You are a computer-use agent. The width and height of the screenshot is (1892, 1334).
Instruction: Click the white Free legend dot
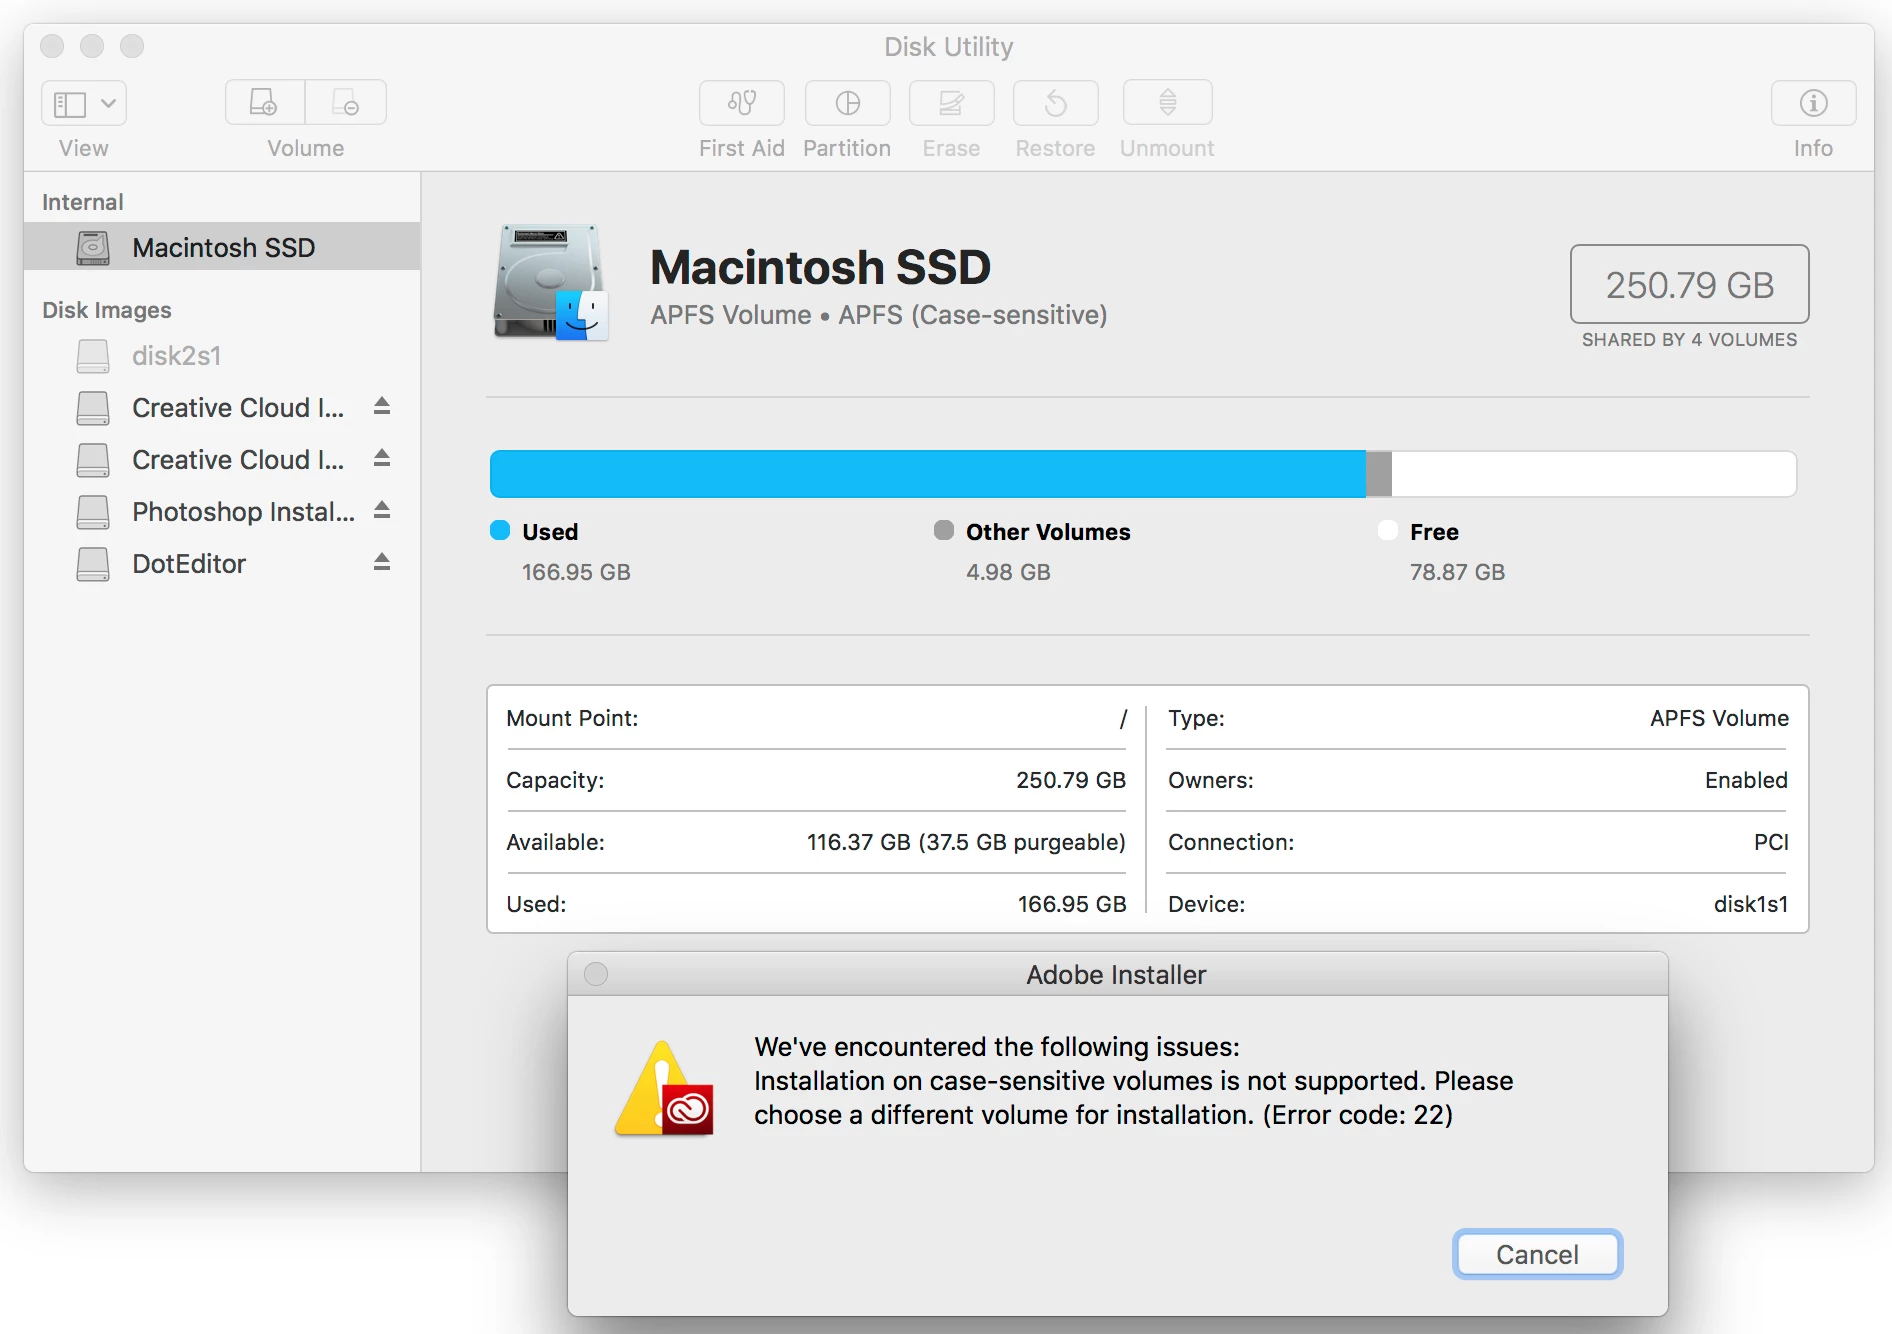tap(1388, 530)
